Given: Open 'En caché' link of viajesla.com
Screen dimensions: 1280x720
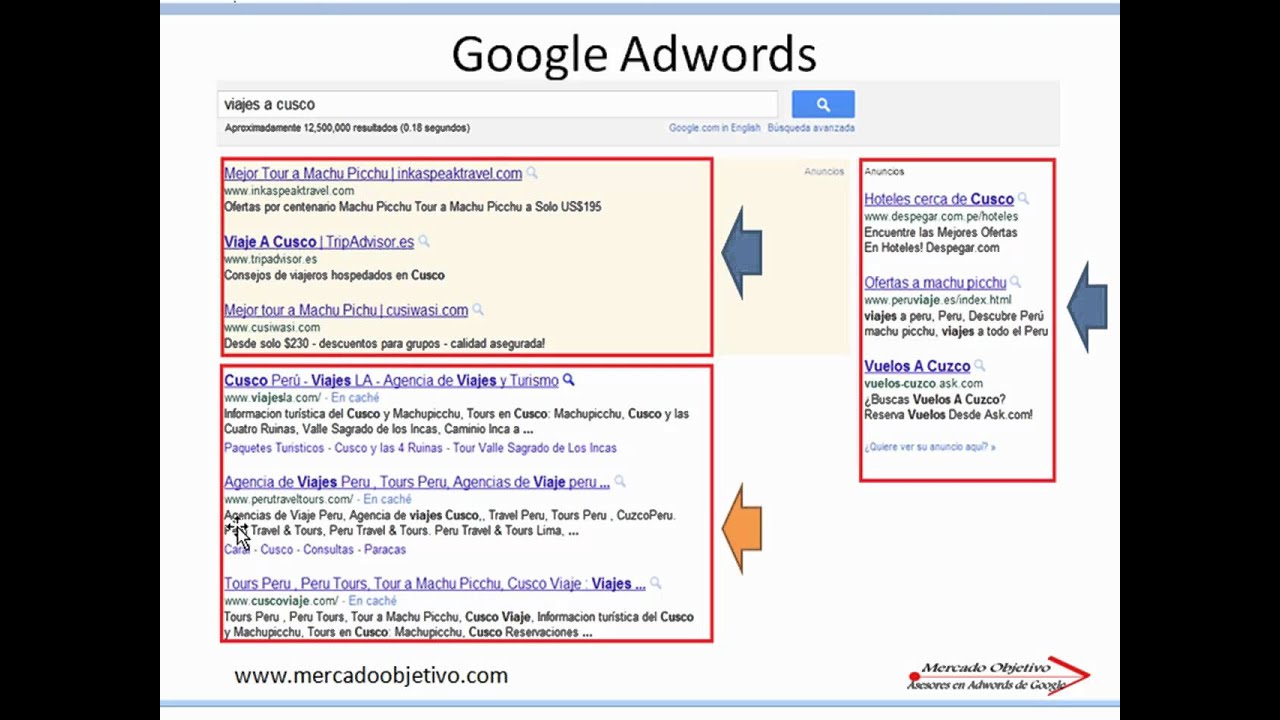Looking at the screenshot, I should [355, 398].
